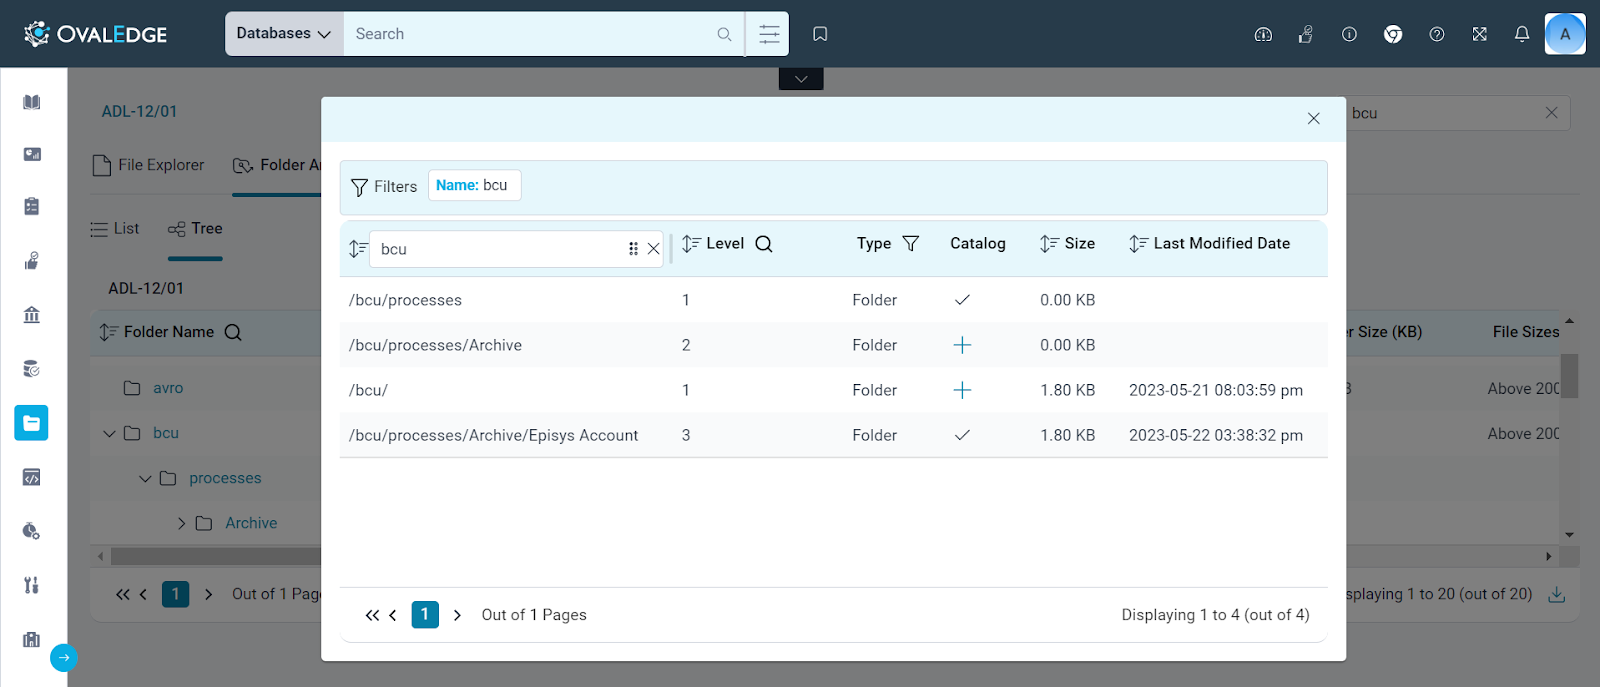Close the filter dialog
1600x687 pixels.
1313,118
